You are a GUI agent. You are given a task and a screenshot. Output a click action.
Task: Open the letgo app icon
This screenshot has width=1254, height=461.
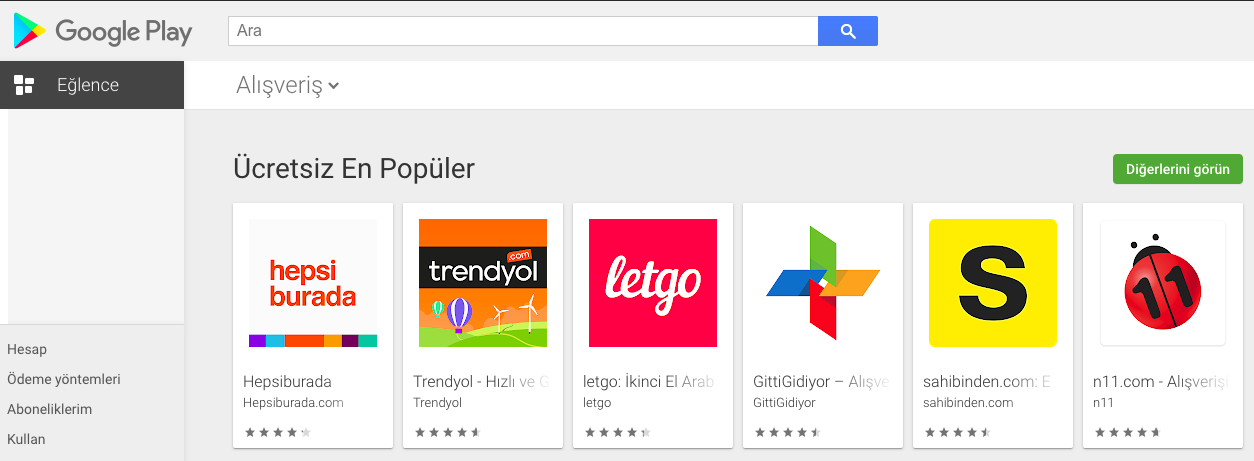coord(653,283)
